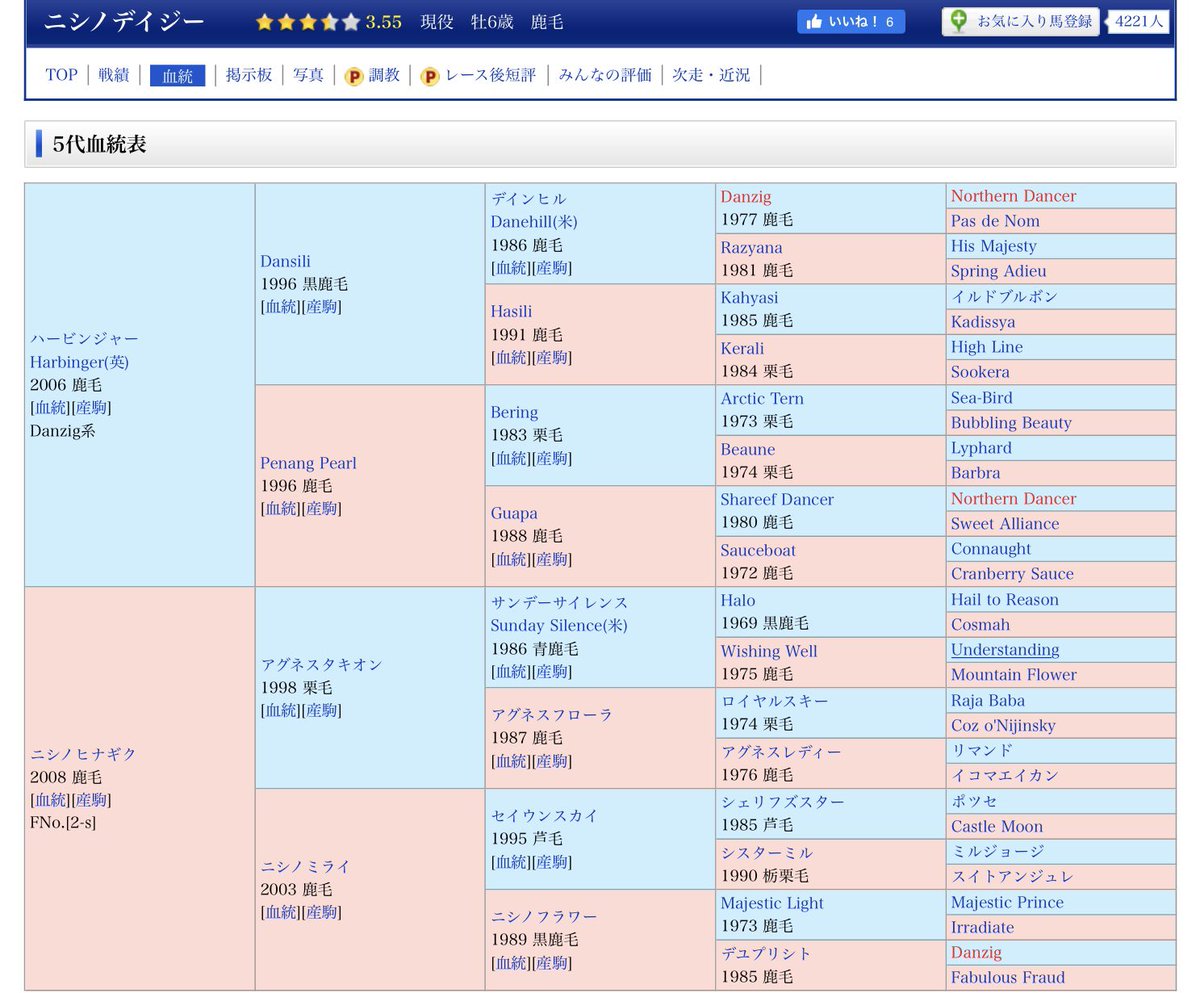Click the star rating icons
The width and height of the screenshot is (1200, 993).
(x=307, y=22)
